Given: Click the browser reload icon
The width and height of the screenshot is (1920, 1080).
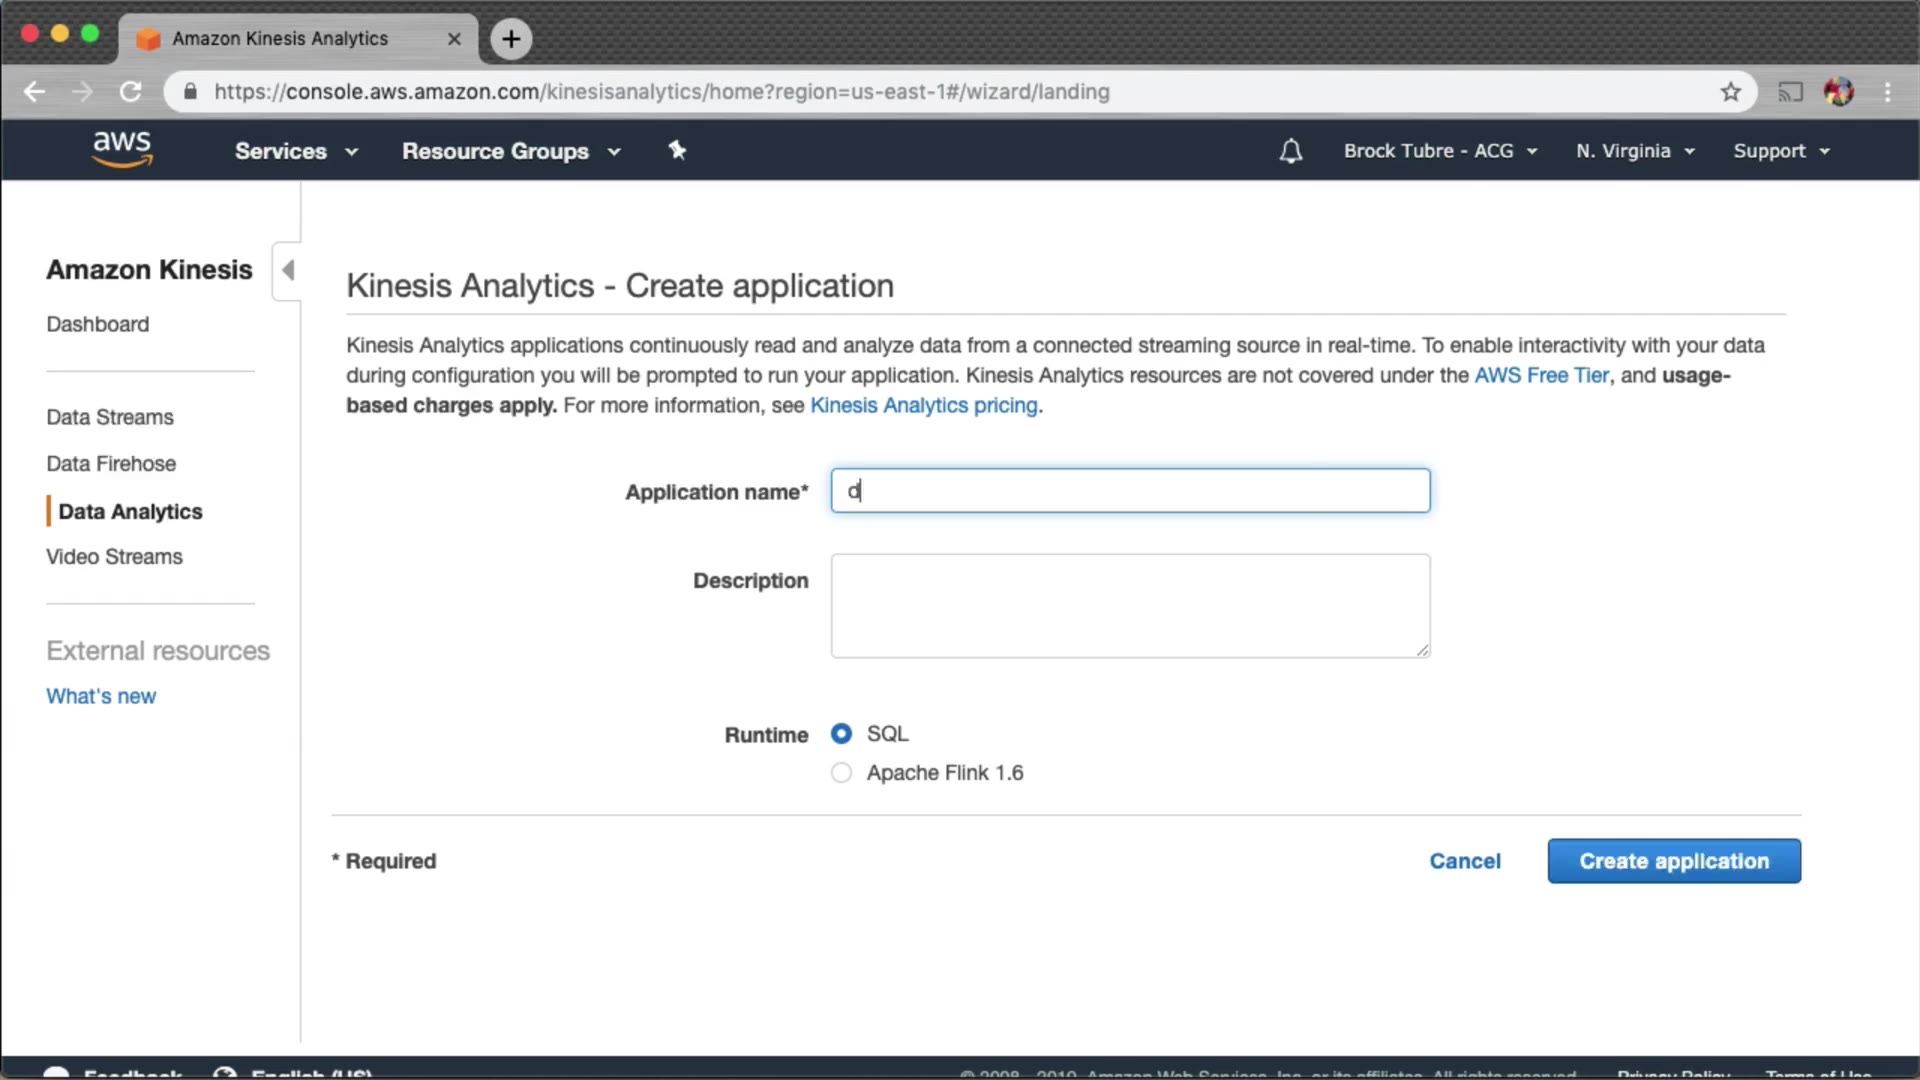Looking at the screenshot, I should tap(131, 92).
